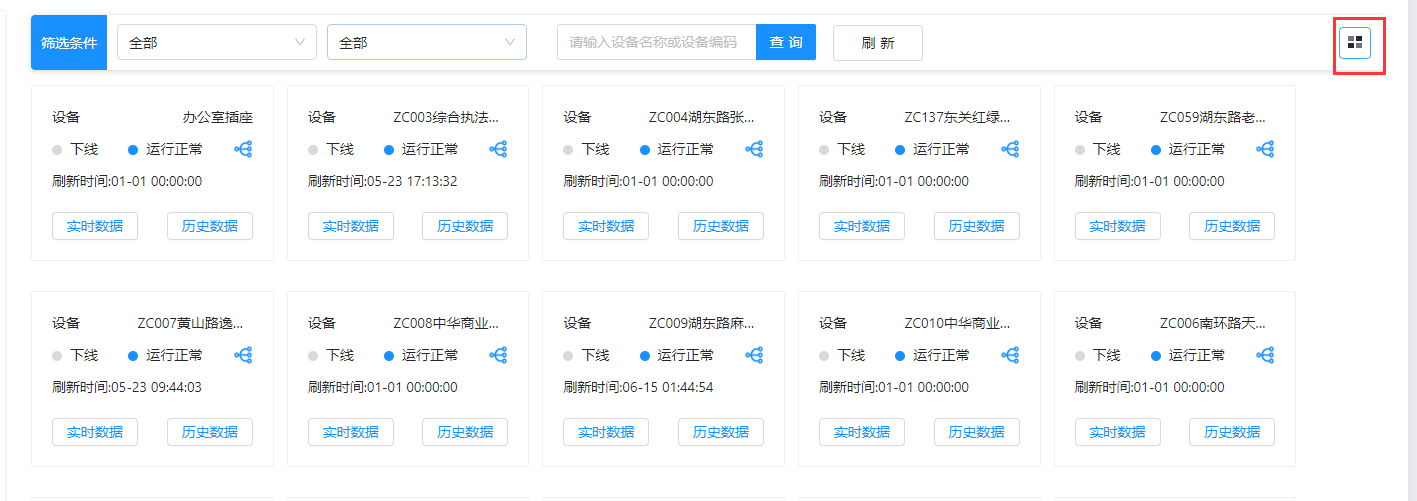Select device name 办公室插座
The width and height of the screenshot is (1417, 501).
coord(218,117)
